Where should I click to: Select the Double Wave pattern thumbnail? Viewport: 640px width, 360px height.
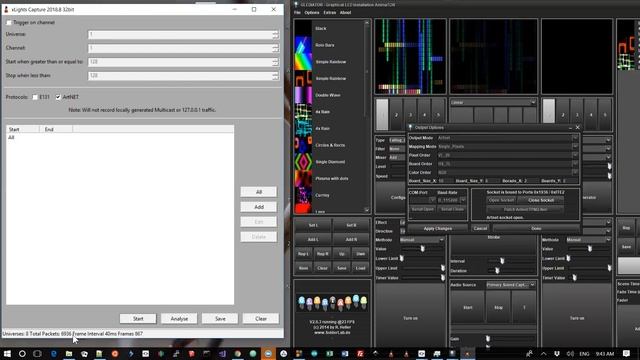pos(303,95)
